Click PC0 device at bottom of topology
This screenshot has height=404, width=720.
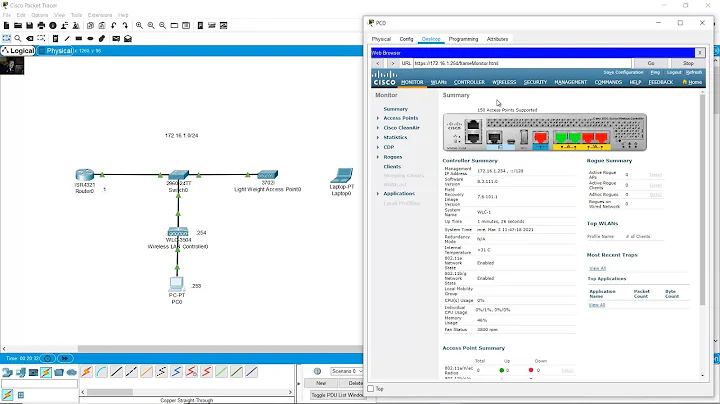click(177, 284)
